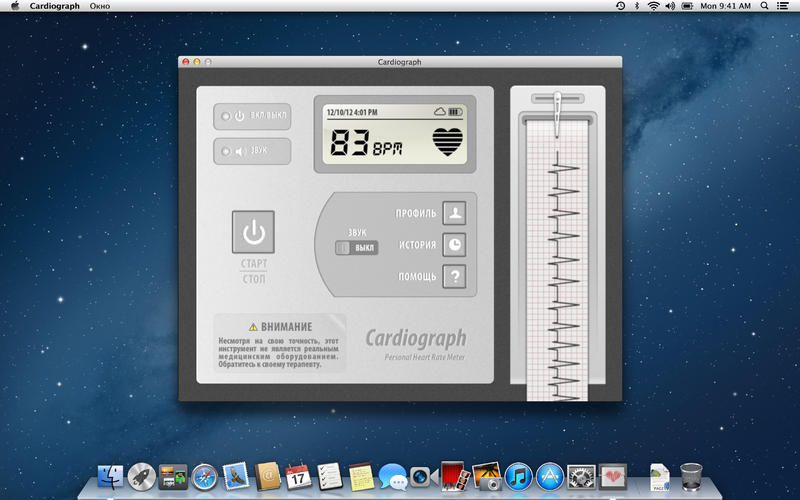Open Contacts from the Dock

[x=267, y=477]
